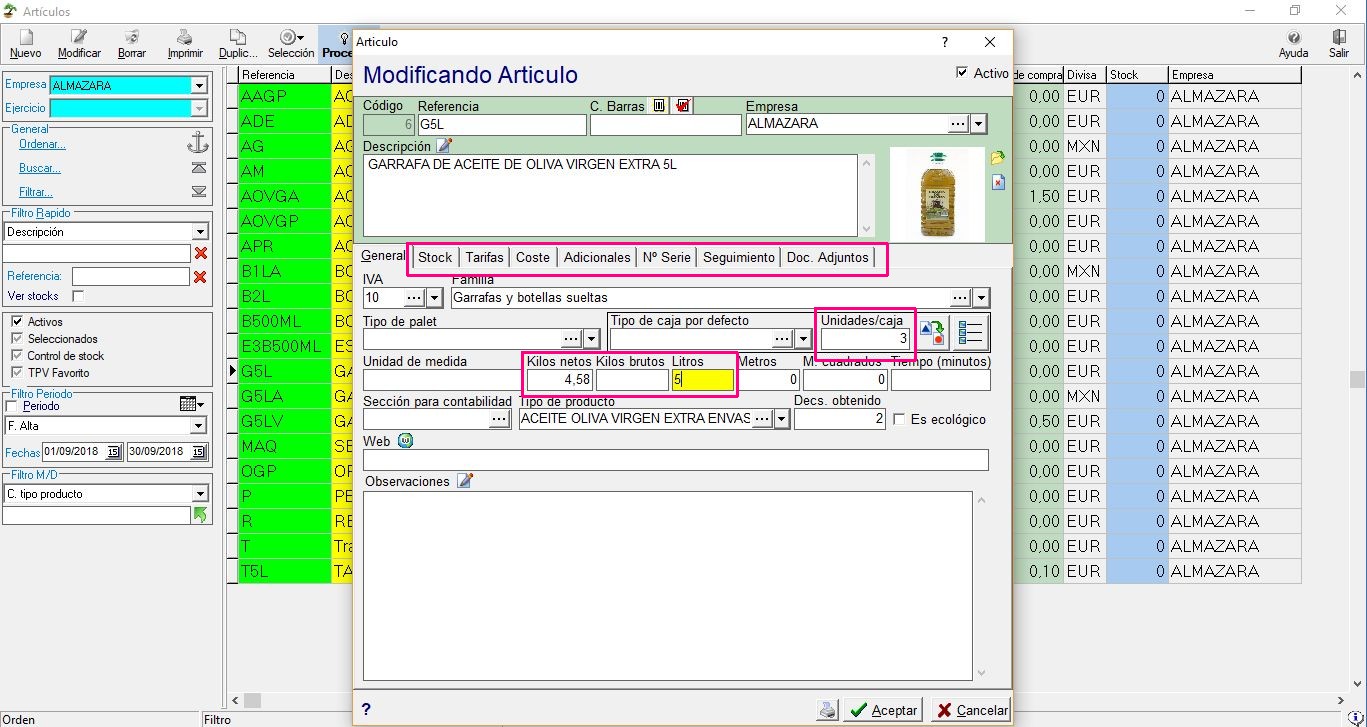
Task: Toggle the TPV Favorito checkbox
Action: click(x=17, y=373)
